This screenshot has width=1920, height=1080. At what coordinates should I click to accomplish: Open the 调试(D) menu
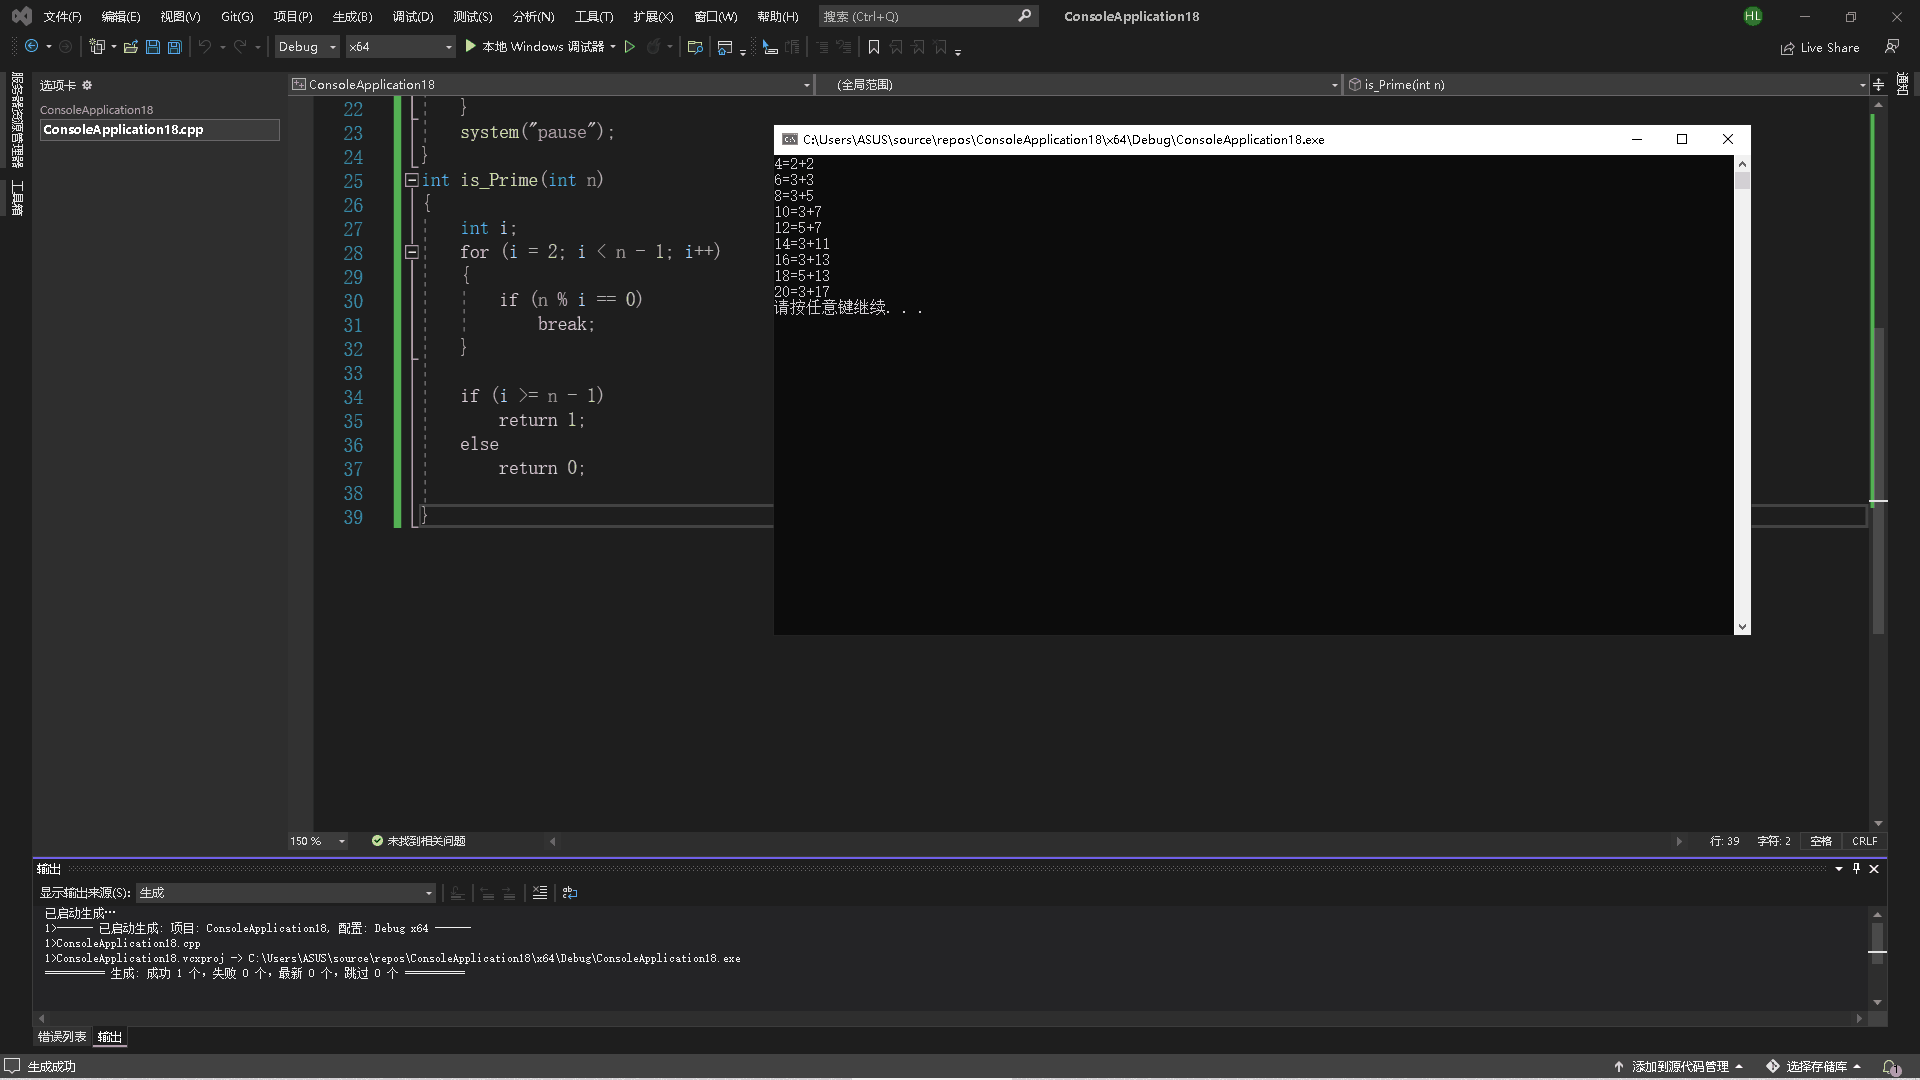412,16
